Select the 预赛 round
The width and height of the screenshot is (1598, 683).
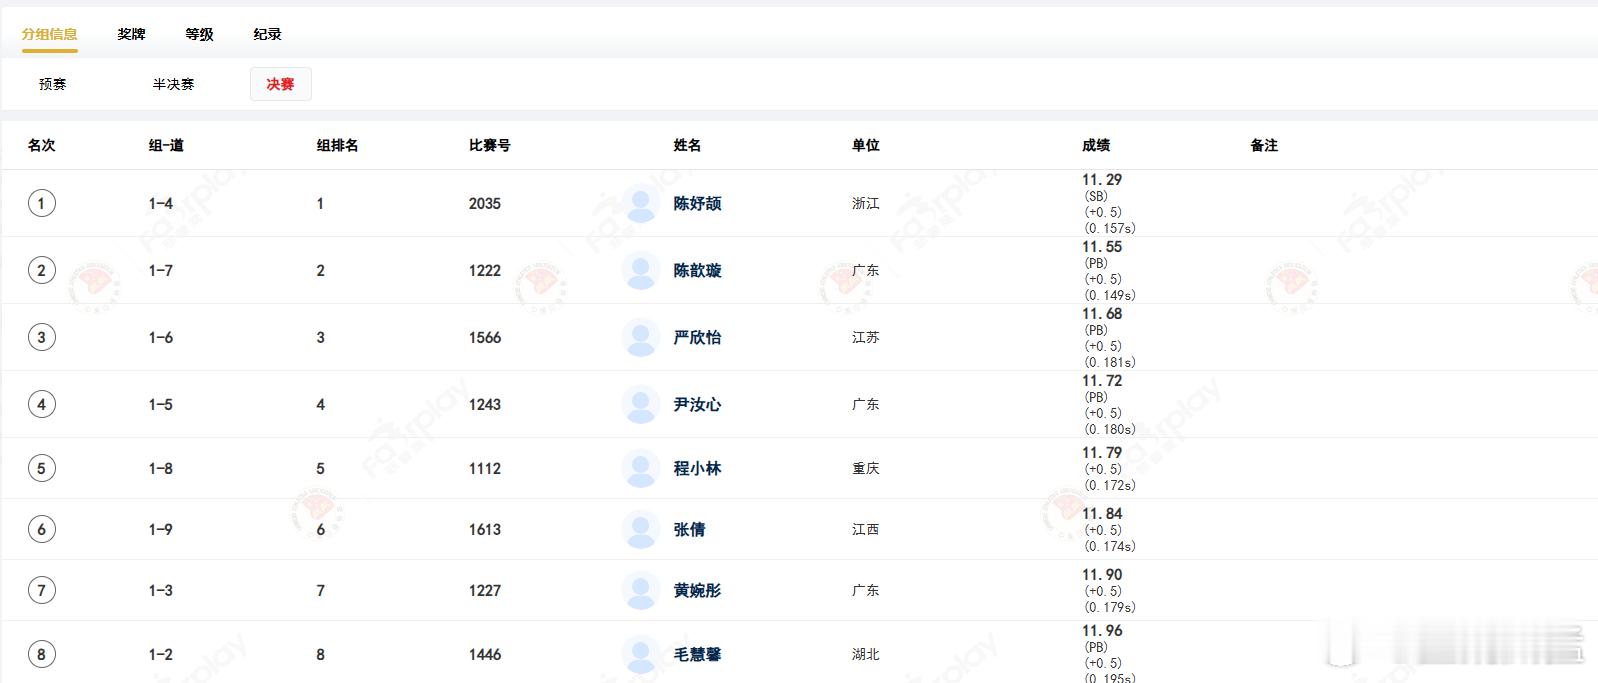(52, 84)
